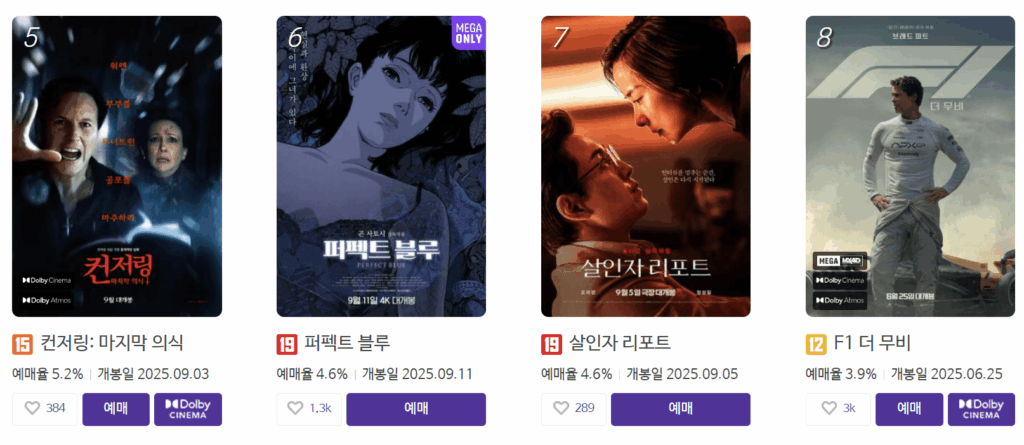The image size is (1024, 445).
Task: Open the 퍼펙트 블루 poster thumbnail
Action: coord(381,167)
